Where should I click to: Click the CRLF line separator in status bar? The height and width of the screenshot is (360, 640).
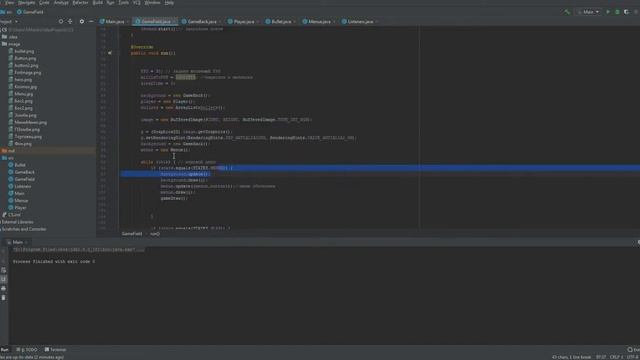[x=616, y=357]
